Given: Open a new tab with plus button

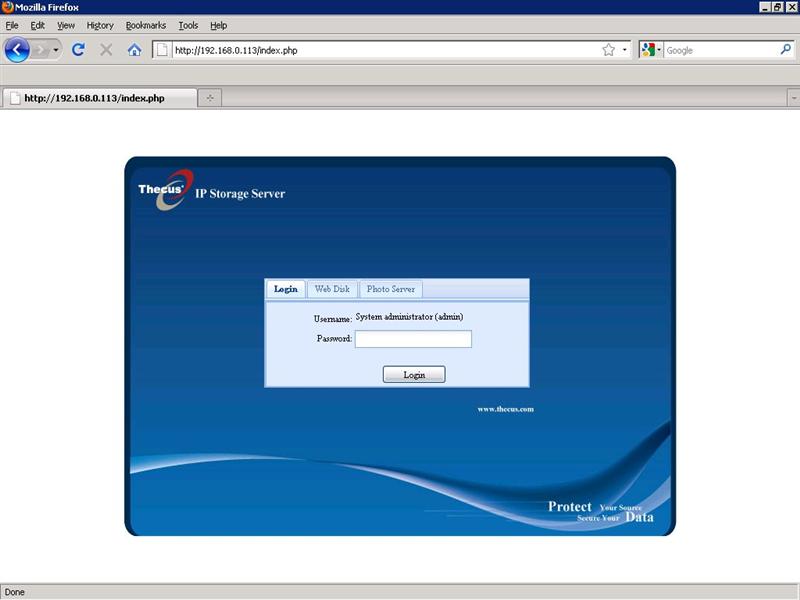Looking at the screenshot, I should point(210,98).
